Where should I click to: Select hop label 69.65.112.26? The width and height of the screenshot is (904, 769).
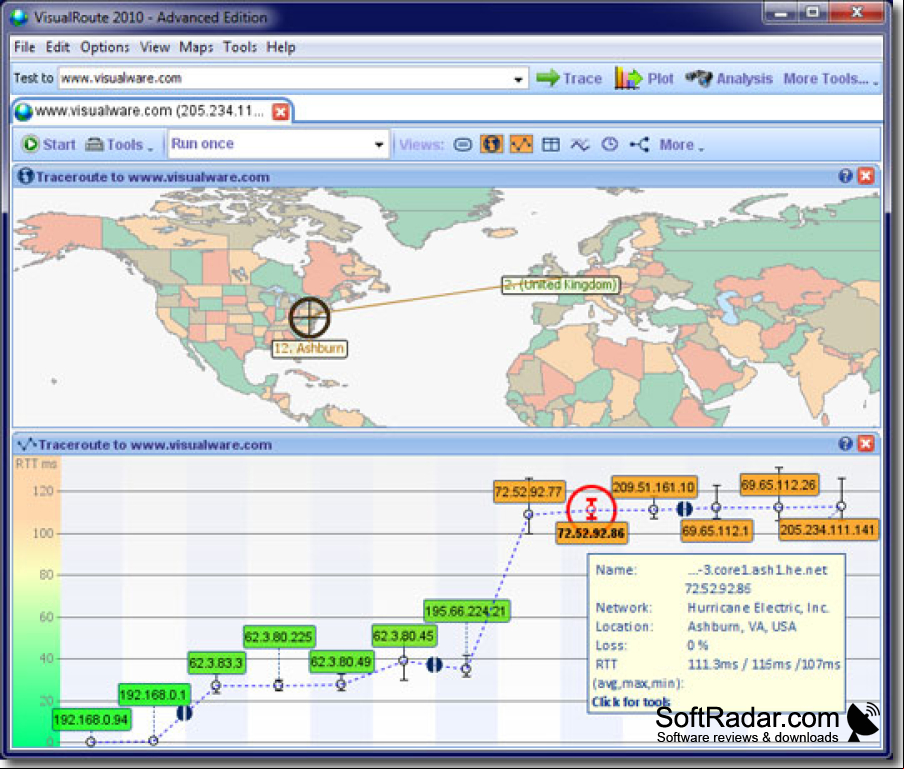point(779,485)
